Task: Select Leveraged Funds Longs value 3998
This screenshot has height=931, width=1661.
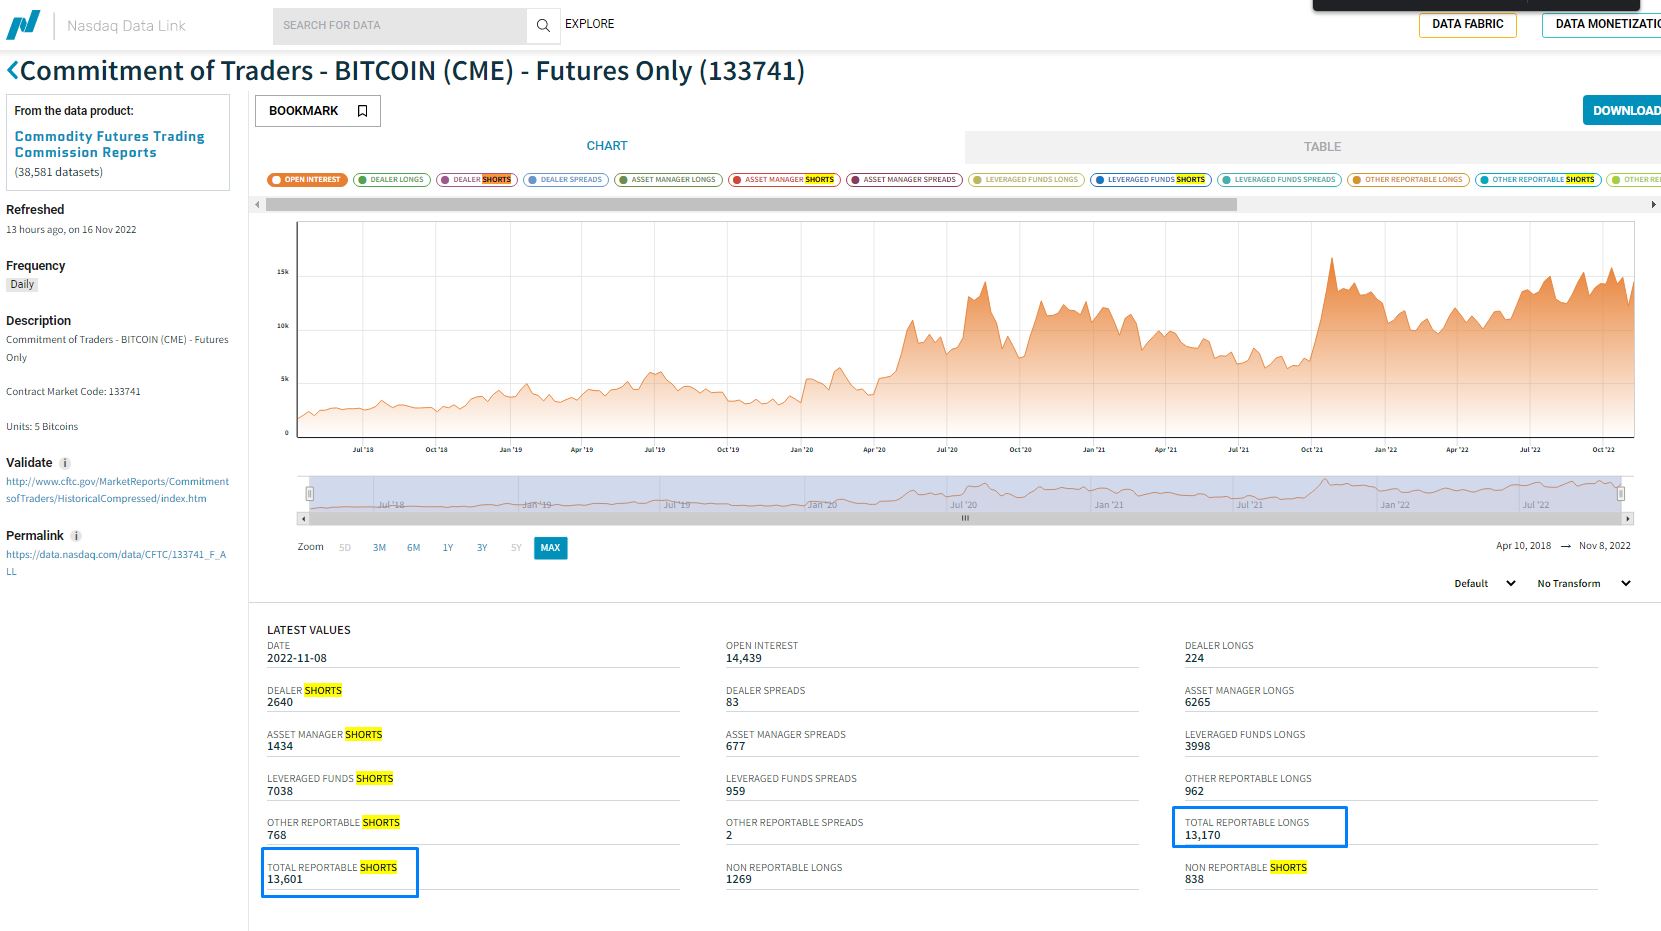Action: point(1198,746)
